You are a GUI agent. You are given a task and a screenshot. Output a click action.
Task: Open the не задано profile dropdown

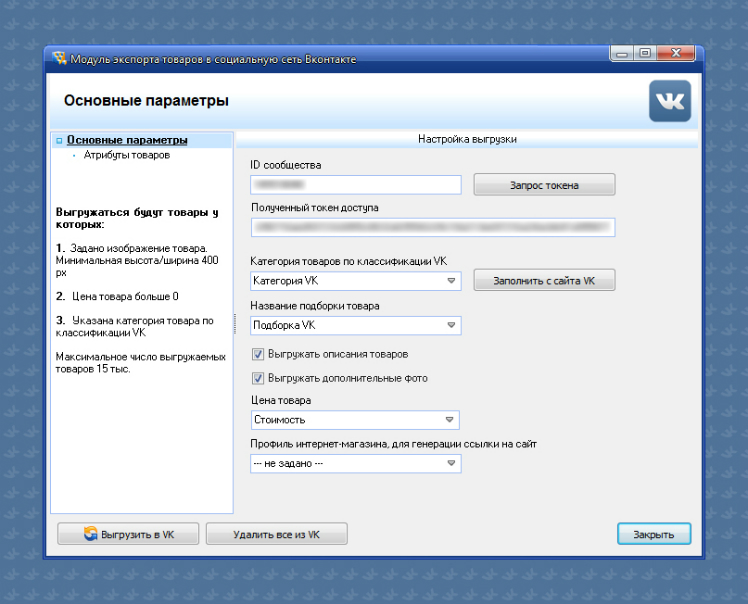[x=355, y=463]
